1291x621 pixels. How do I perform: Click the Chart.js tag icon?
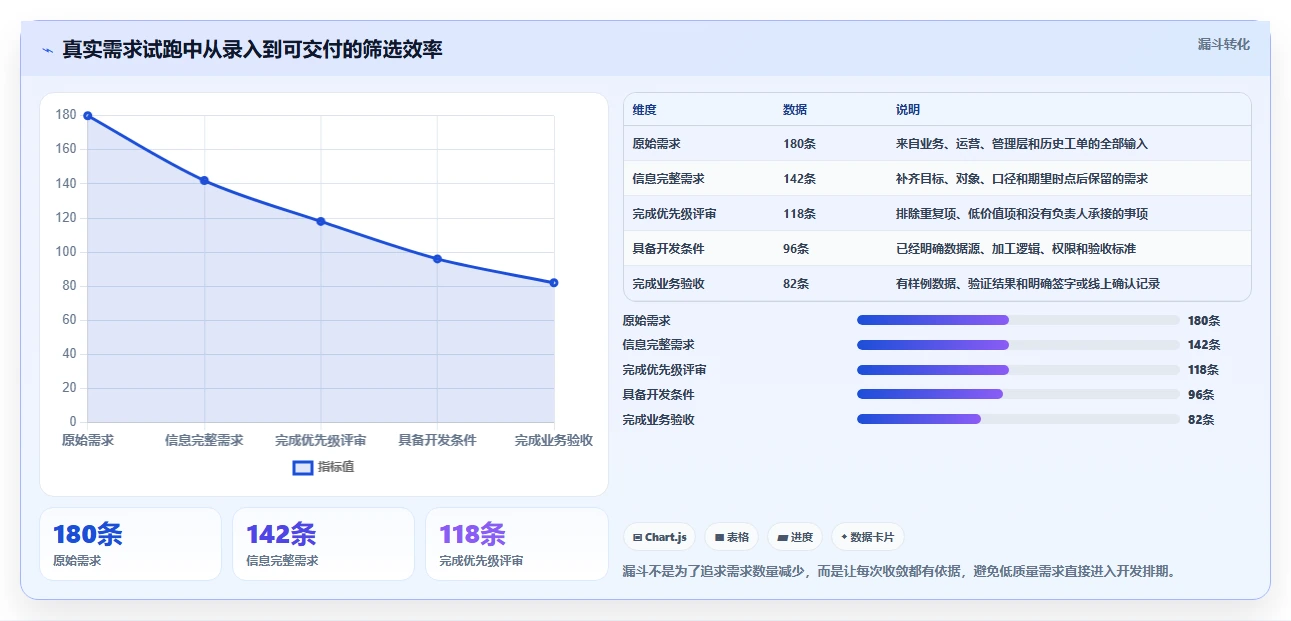(x=637, y=537)
